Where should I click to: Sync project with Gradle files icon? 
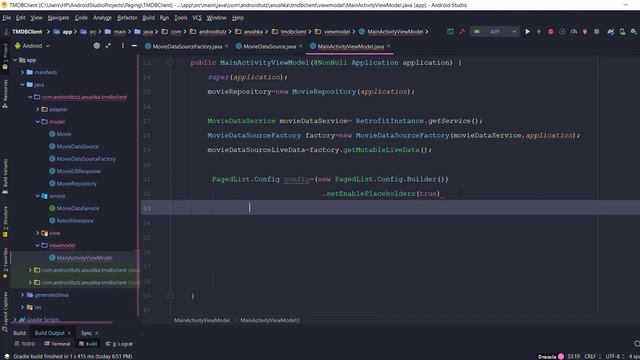pyautogui.click(x=611, y=31)
